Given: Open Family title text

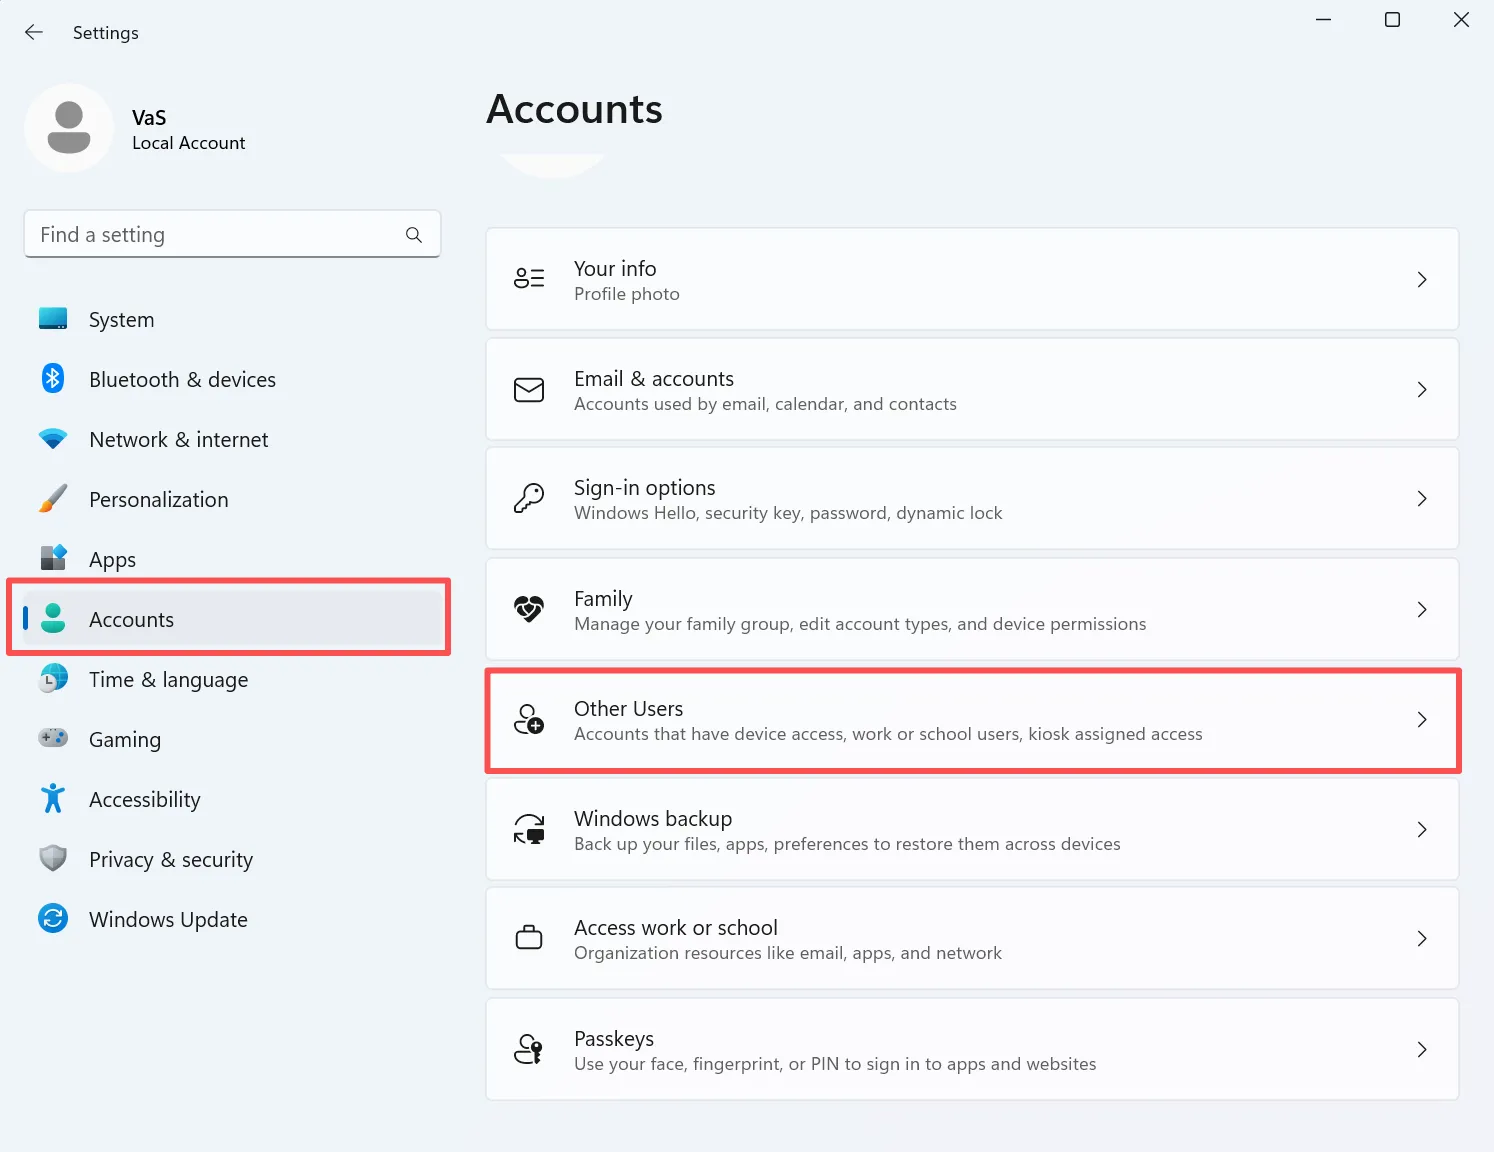Looking at the screenshot, I should coord(603,599).
